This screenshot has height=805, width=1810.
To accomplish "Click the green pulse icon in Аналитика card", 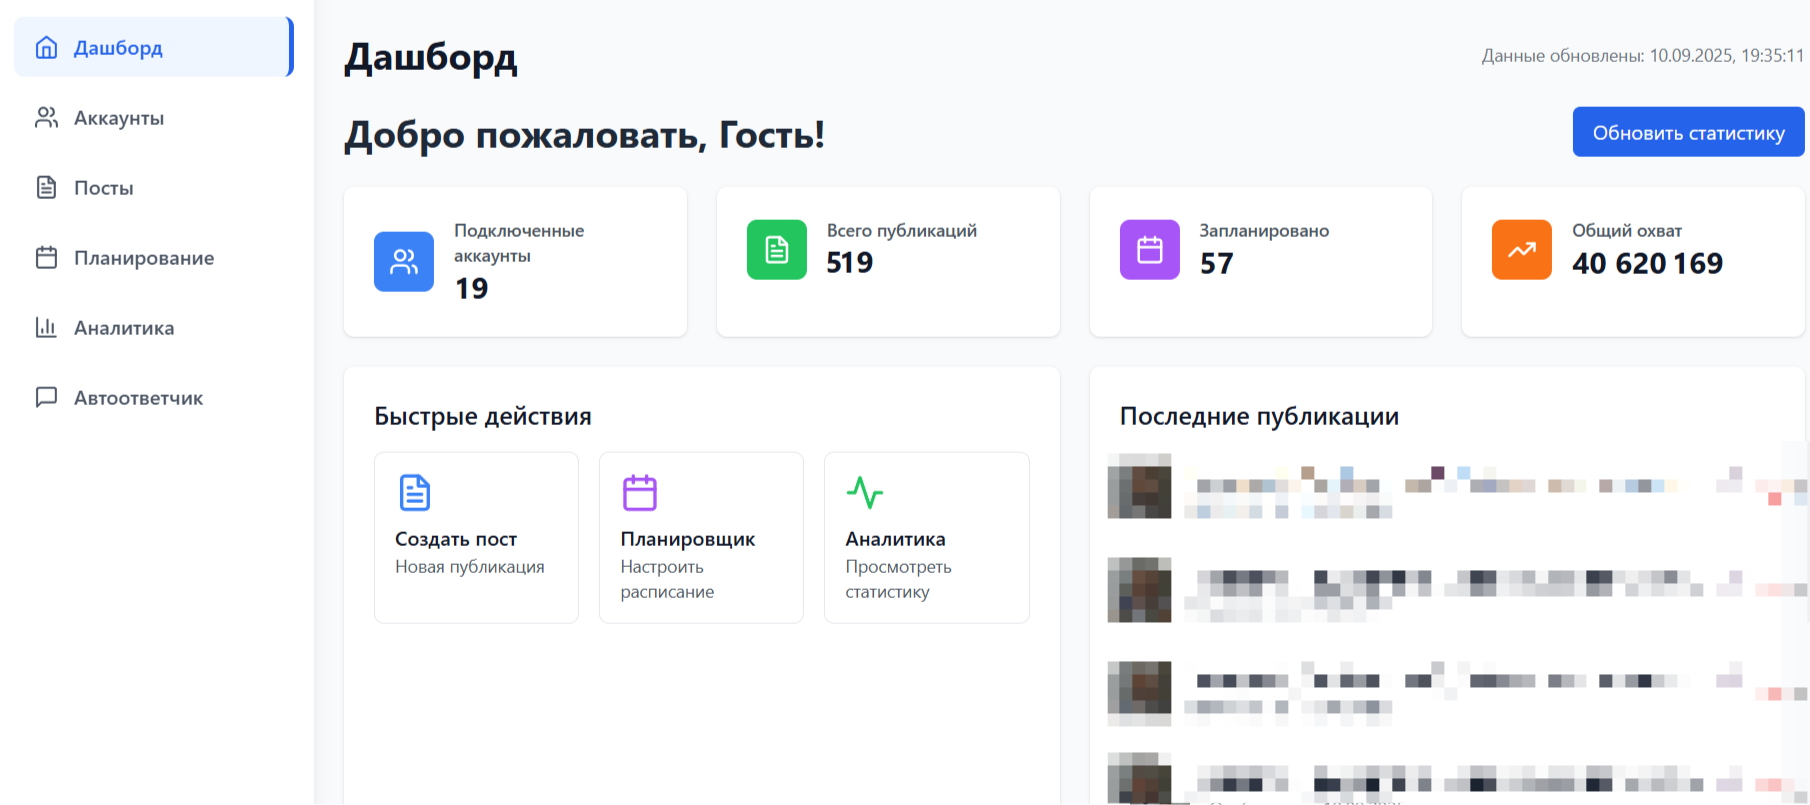I will (865, 493).
